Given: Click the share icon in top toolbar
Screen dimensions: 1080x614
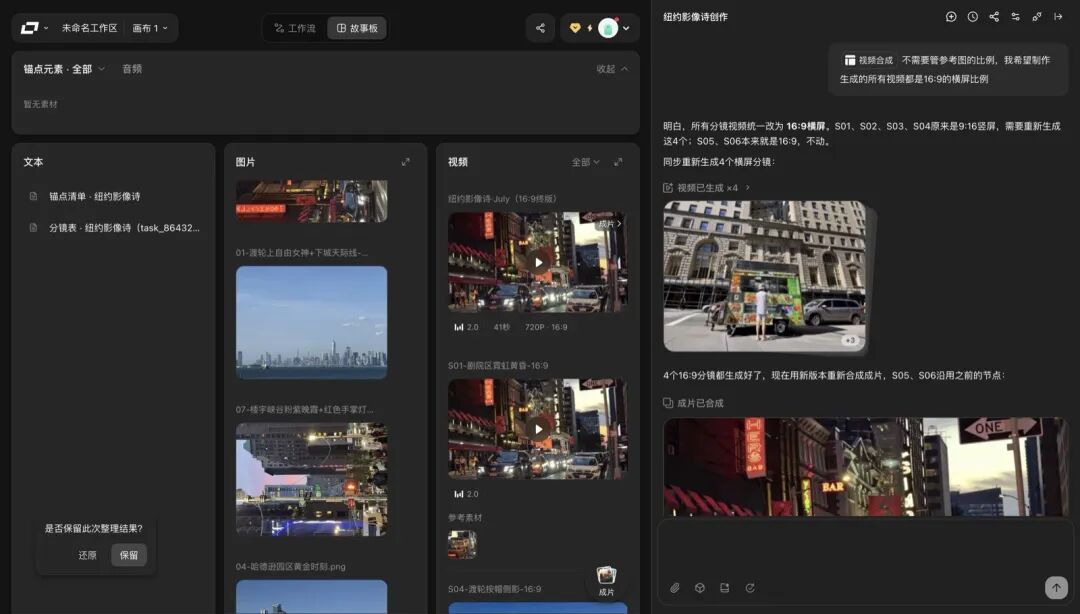Looking at the screenshot, I should [540, 28].
